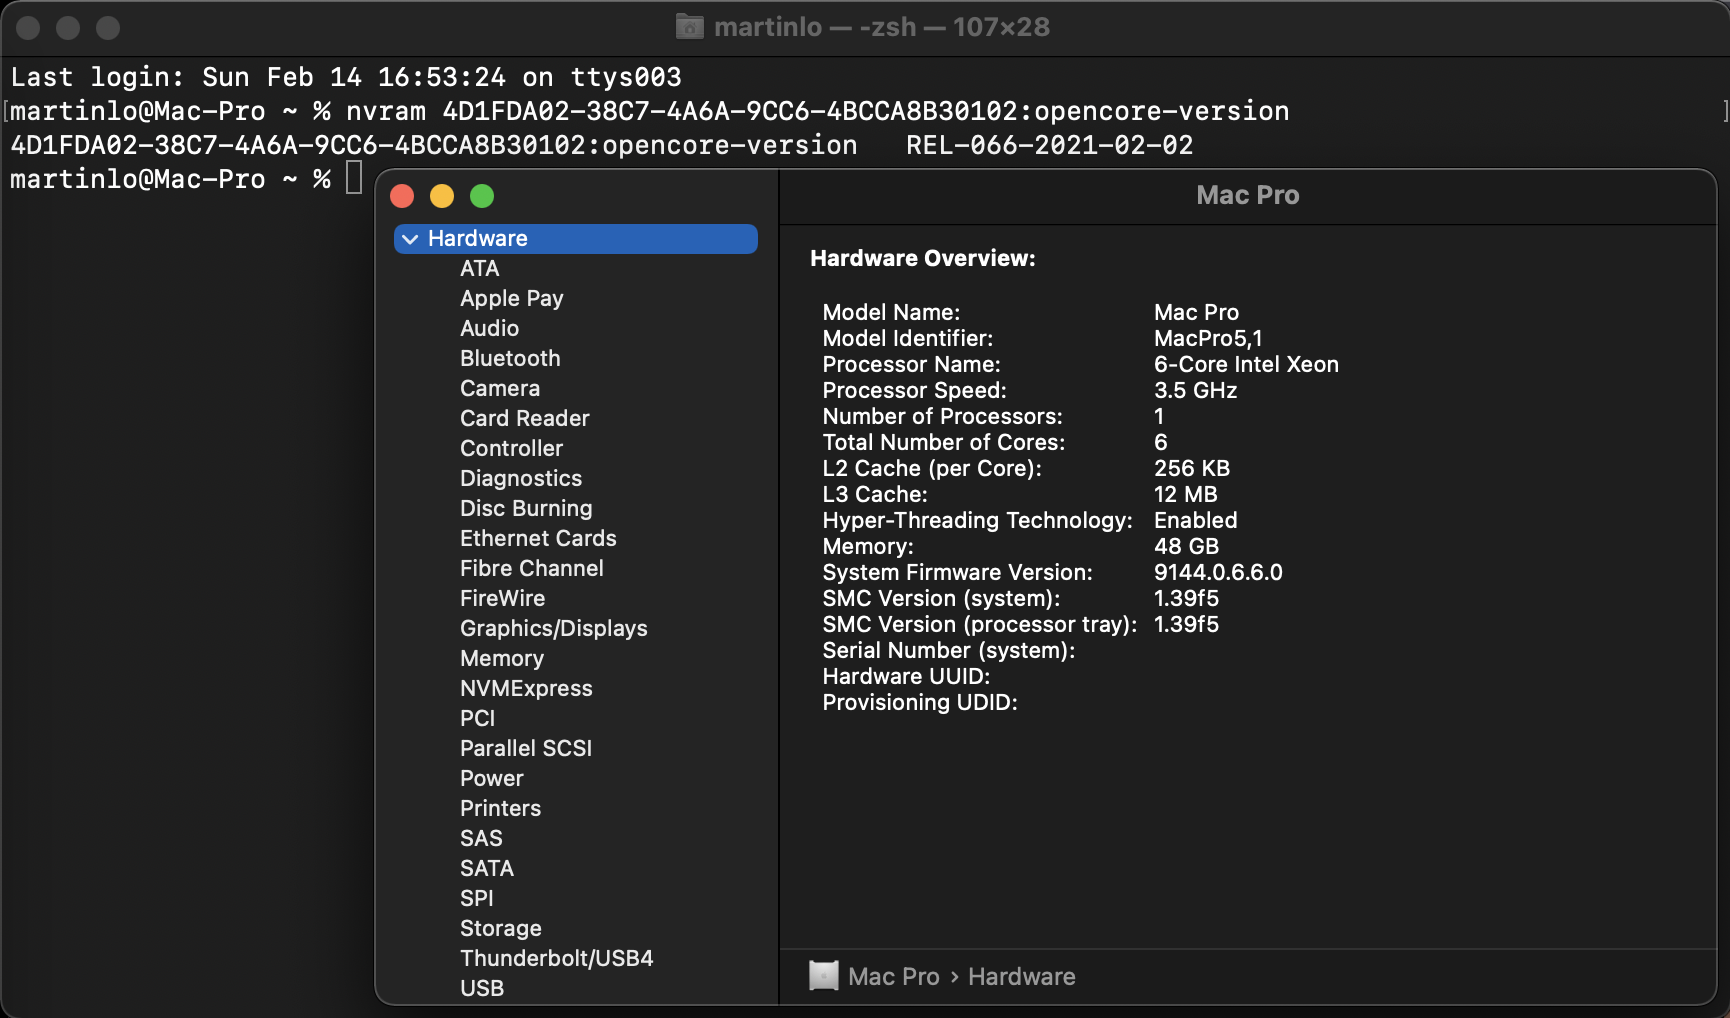This screenshot has height=1018, width=1730.
Task: Click the Provisioning UDID label
Action: 919,703
